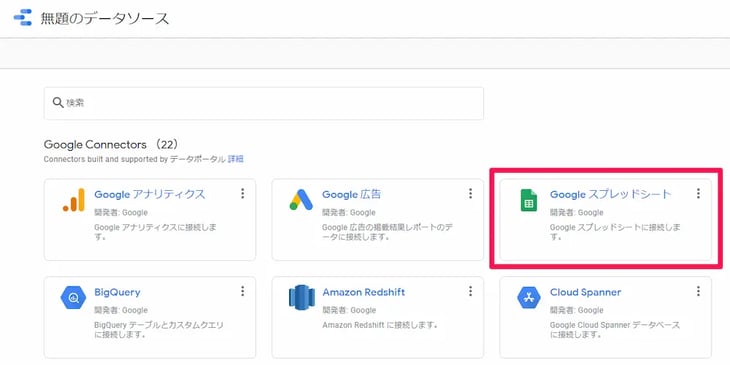Click the Google 広告の掲載結果レポート description
This screenshot has height=365, width=730.
tap(387, 232)
